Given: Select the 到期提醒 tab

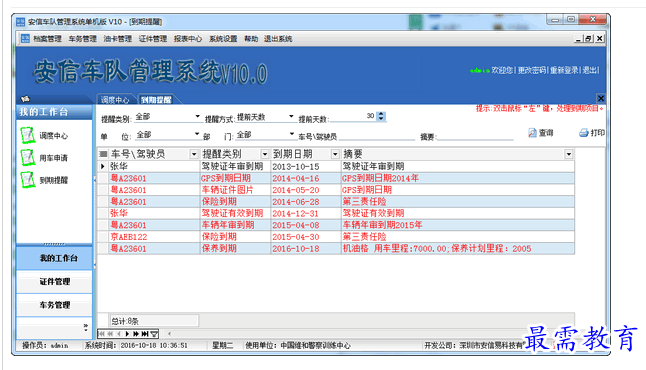Looking at the screenshot, I should click(156, 100).
